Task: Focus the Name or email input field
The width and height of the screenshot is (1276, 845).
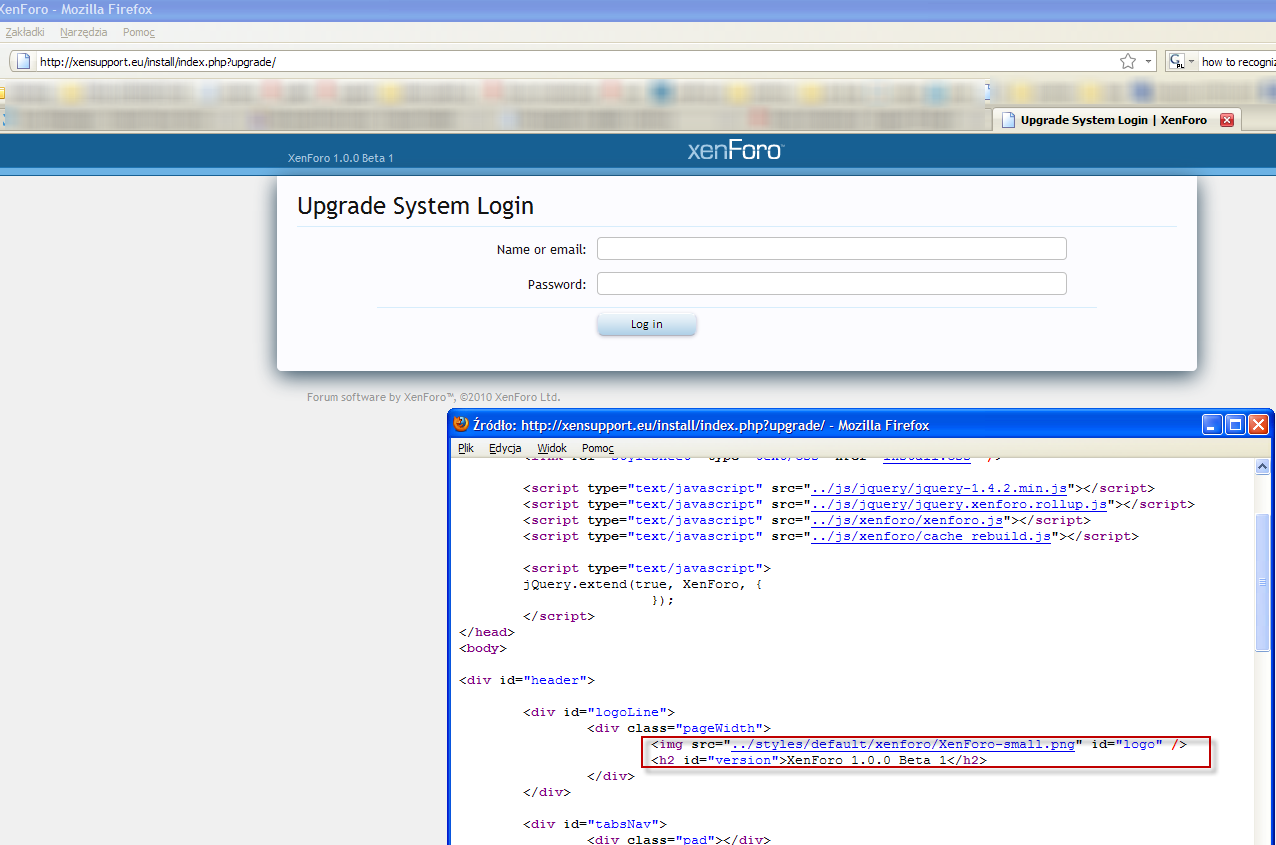Action: [831, 248]
